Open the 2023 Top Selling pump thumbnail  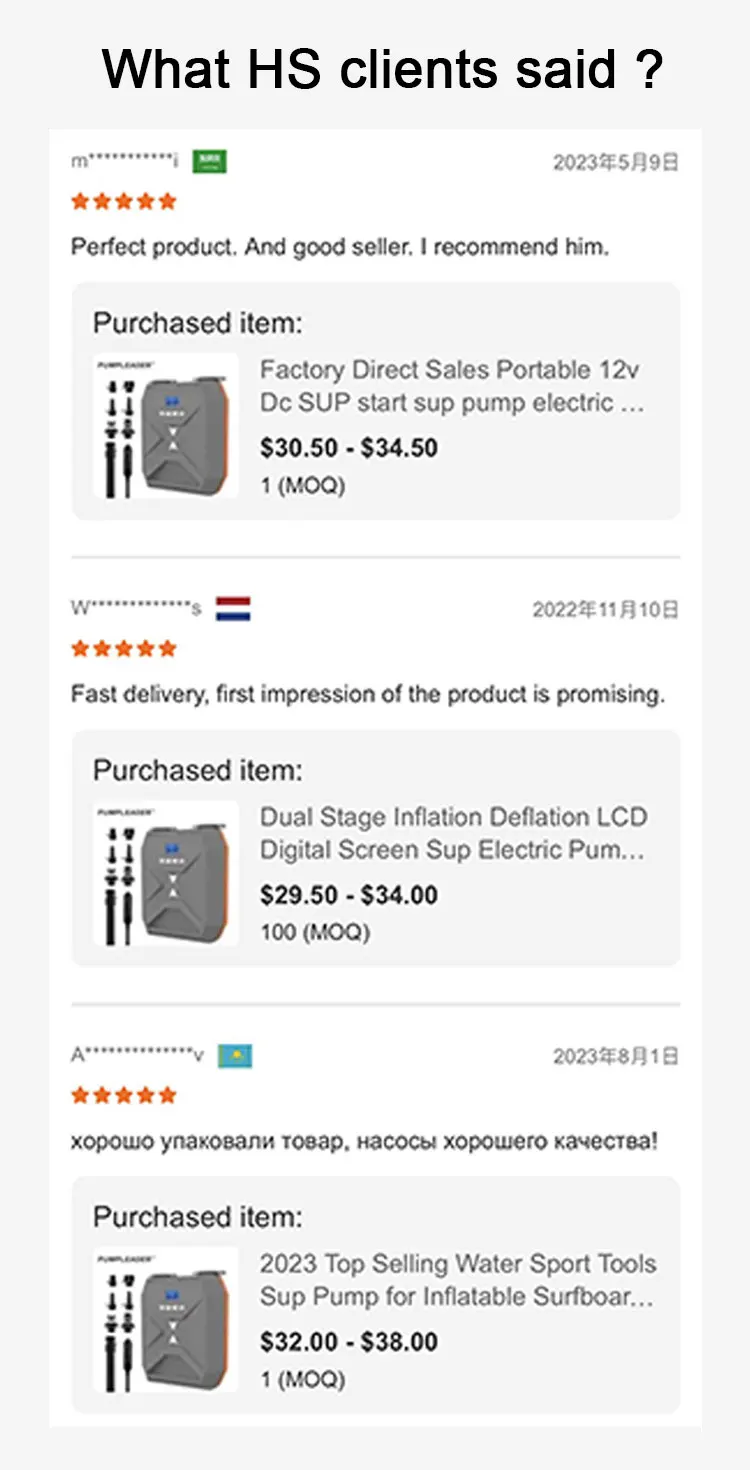coord(166,1320)
